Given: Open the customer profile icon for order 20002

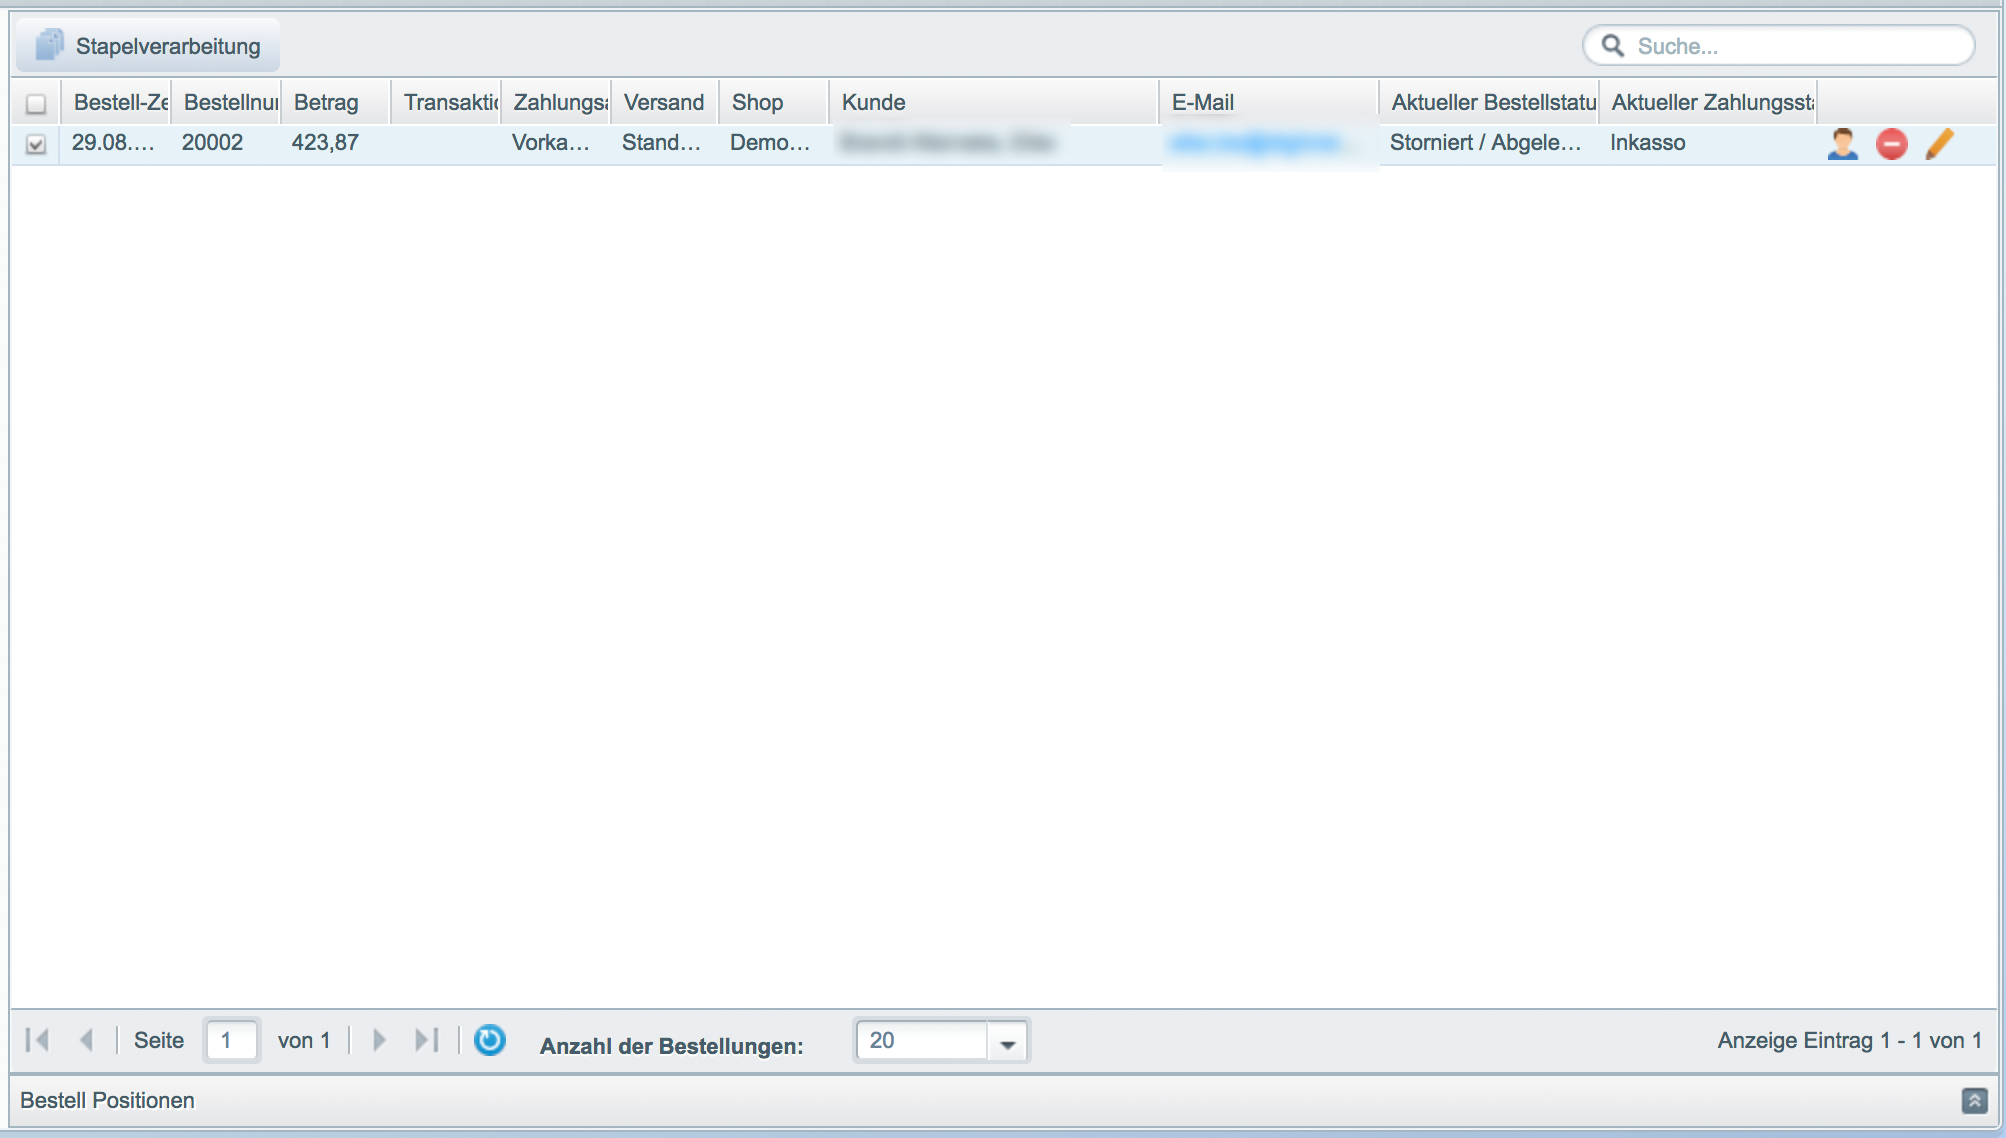Looking at the screenshot, I should point(1842,143).
